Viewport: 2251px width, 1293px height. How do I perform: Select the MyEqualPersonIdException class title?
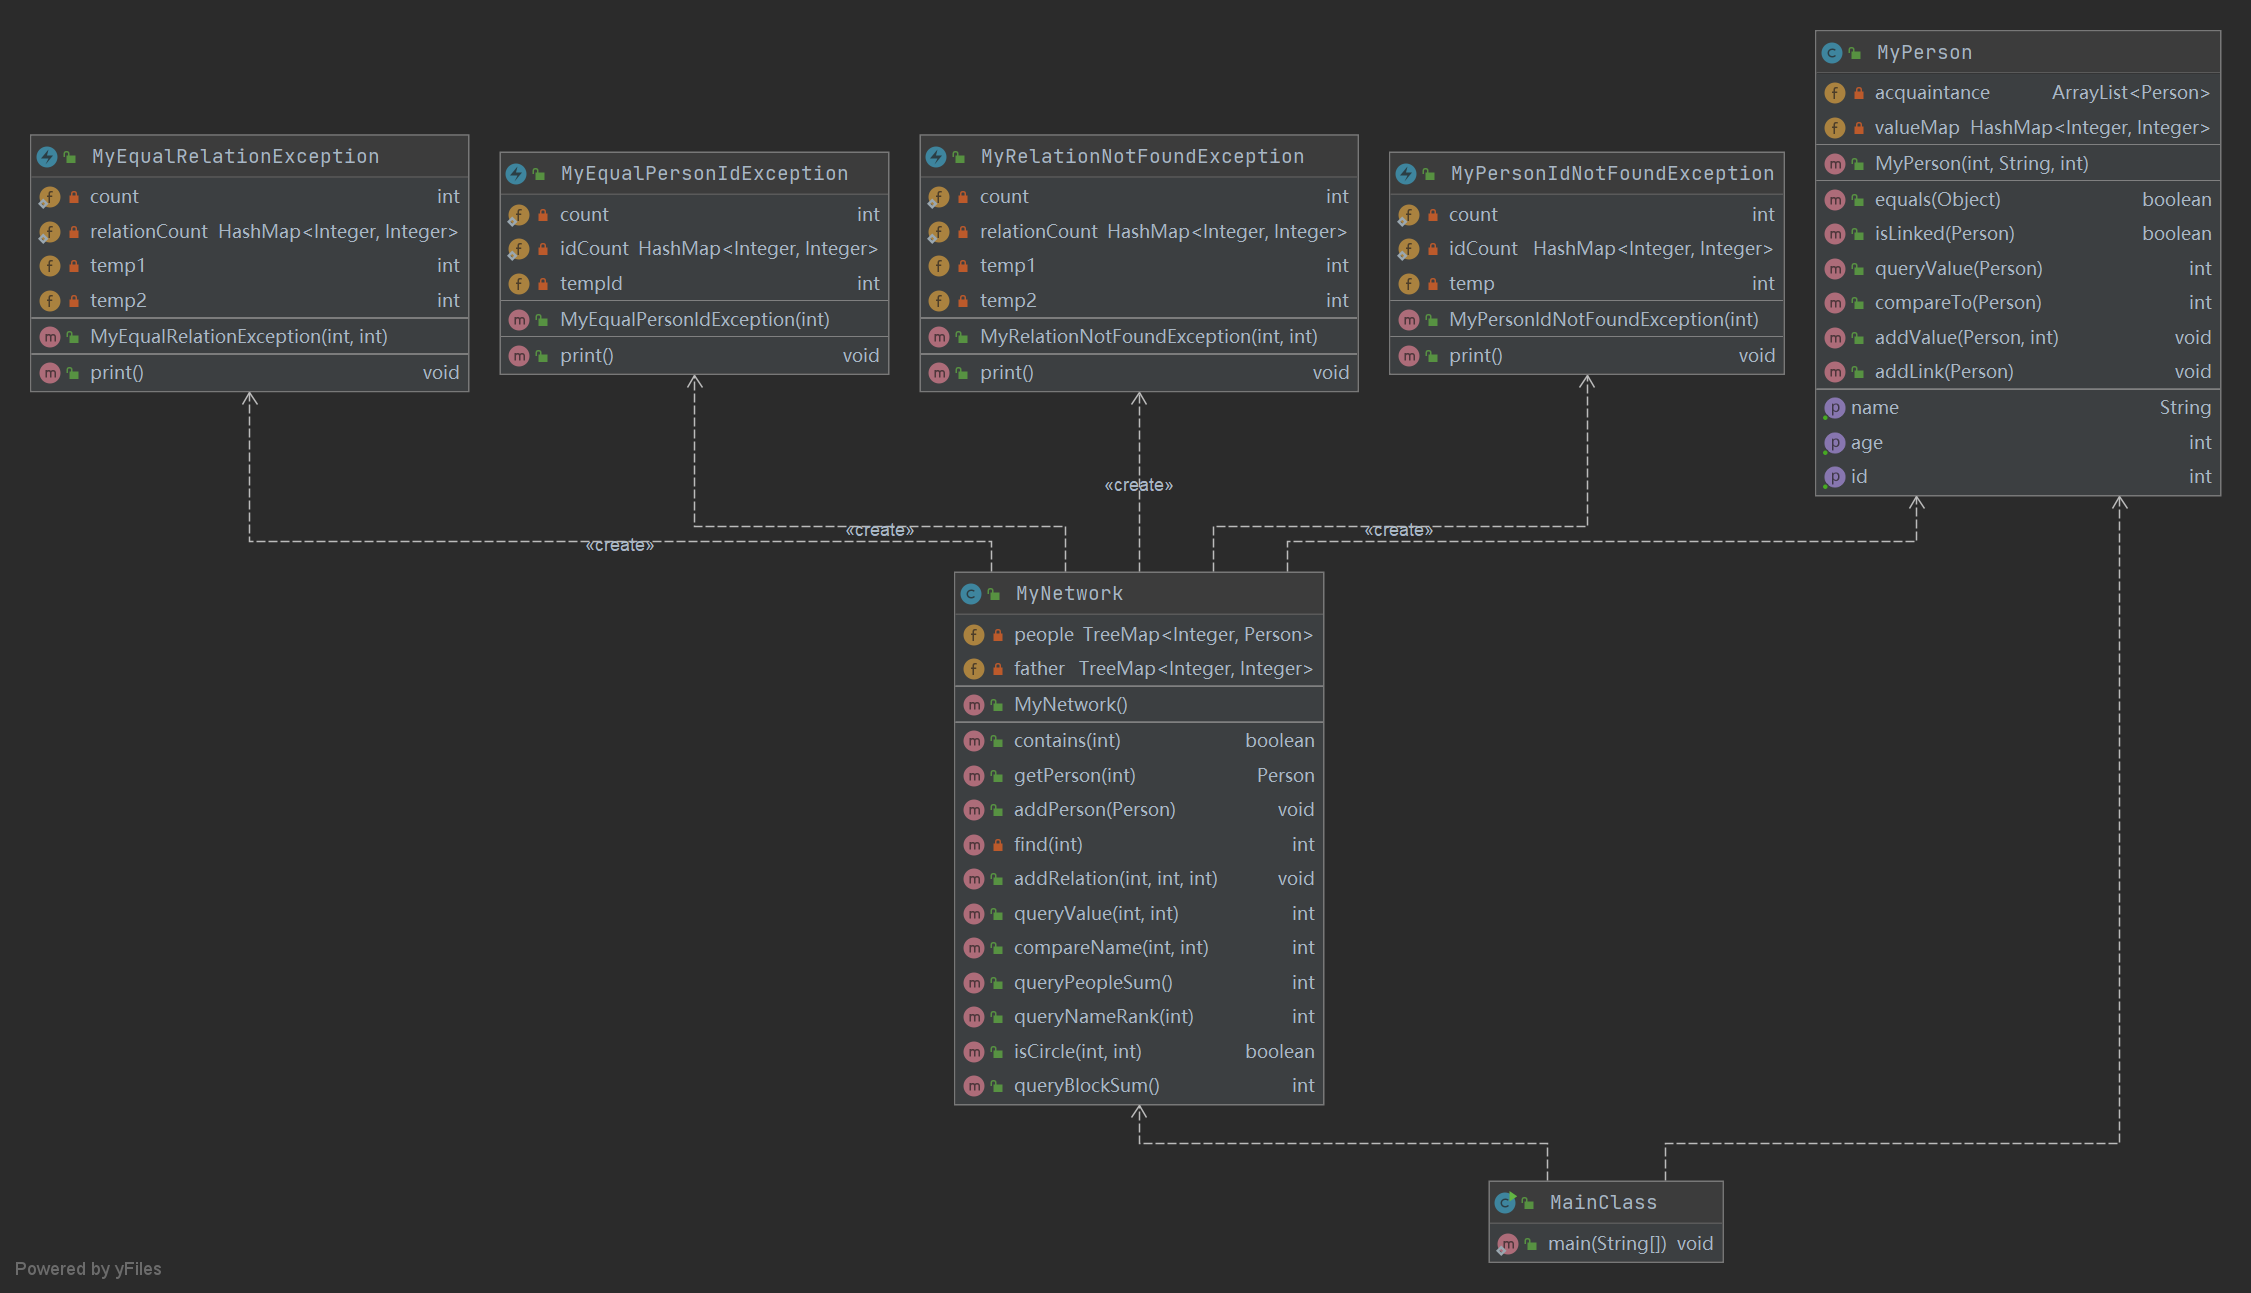[704, 174]
